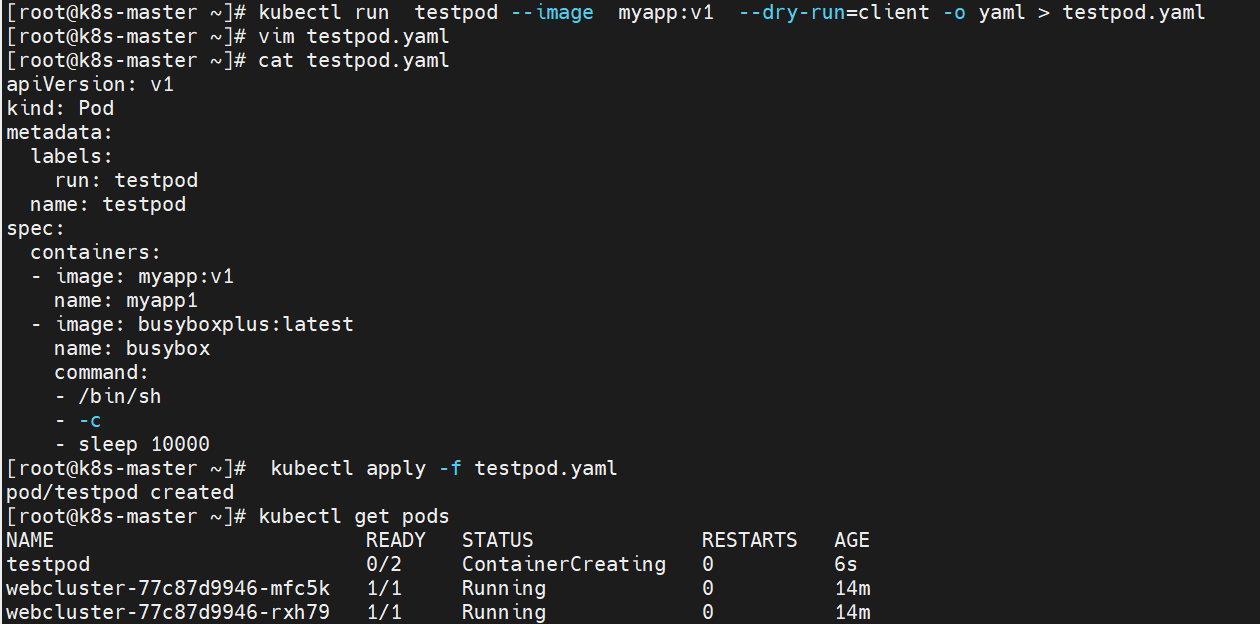Click the '/bin/sh' command entry
The width and height of the screenshot is (1260, 624).
[119, 397]
